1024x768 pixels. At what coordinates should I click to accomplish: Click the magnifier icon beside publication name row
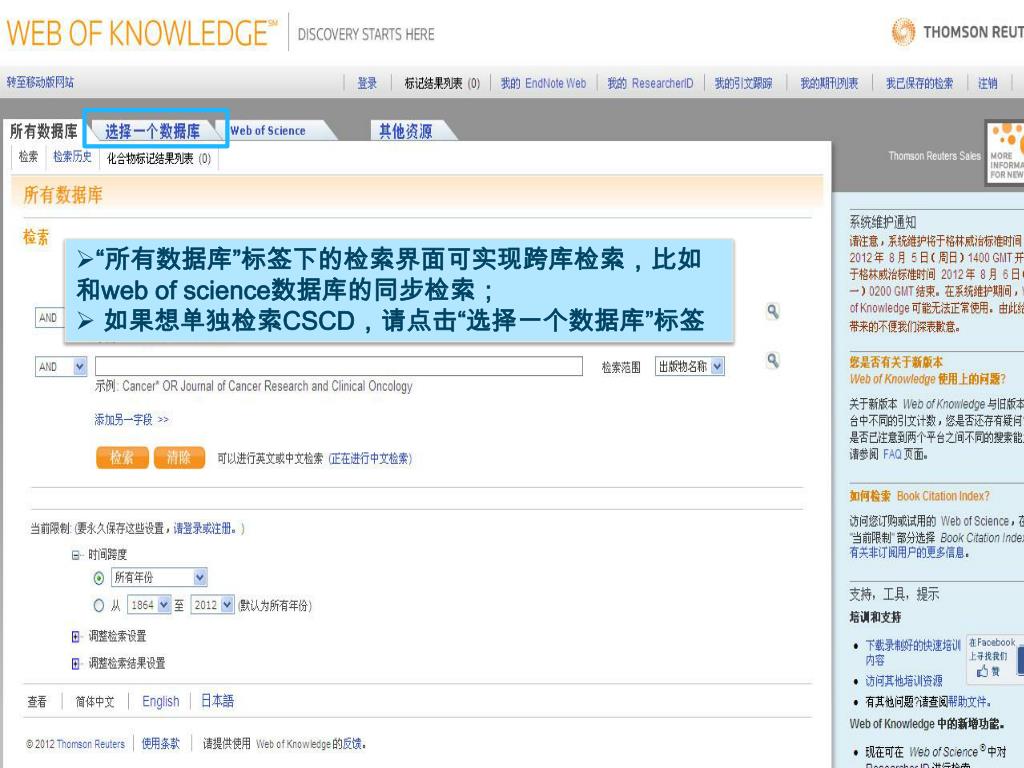pyautogui.click(x=773, y=360)
